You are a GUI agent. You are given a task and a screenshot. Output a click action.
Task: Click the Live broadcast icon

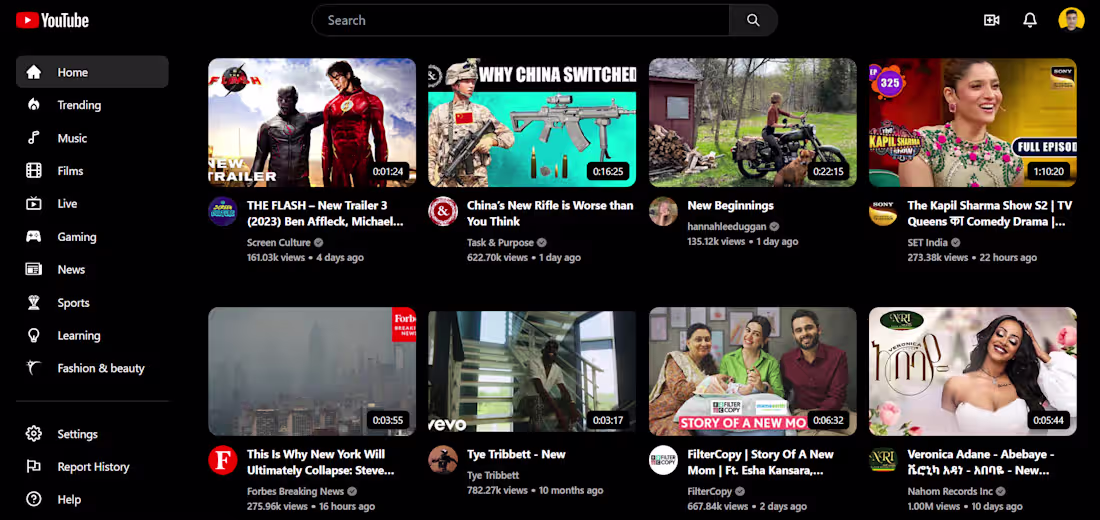pos(34,204)
